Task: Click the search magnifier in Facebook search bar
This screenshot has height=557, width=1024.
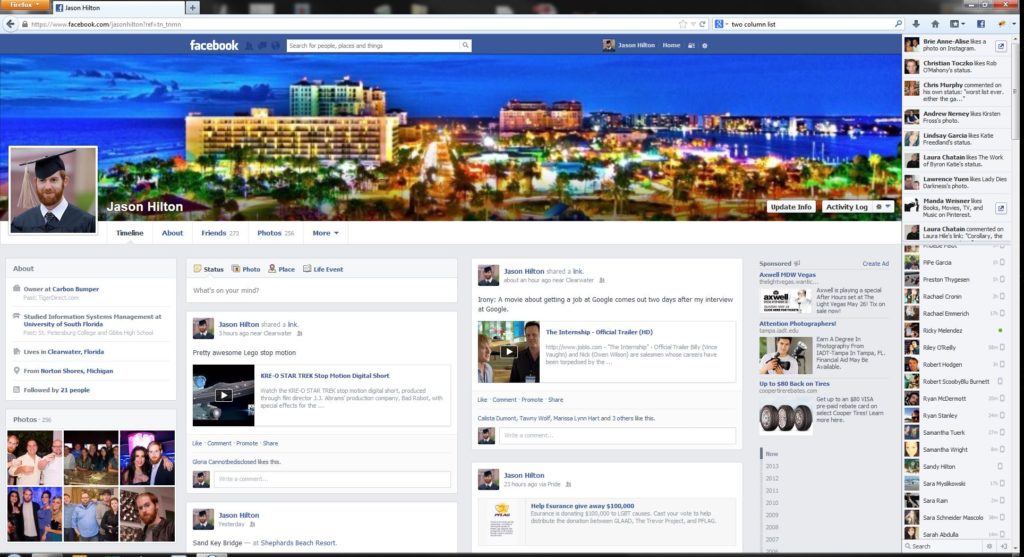Action: [465, 45]
